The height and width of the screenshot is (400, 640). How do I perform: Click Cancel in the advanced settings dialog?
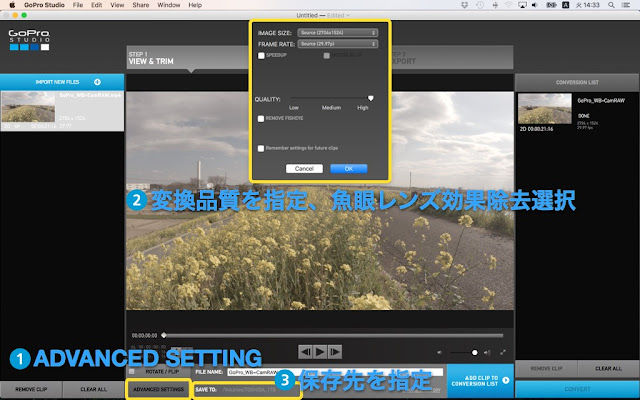coord(304,169)
